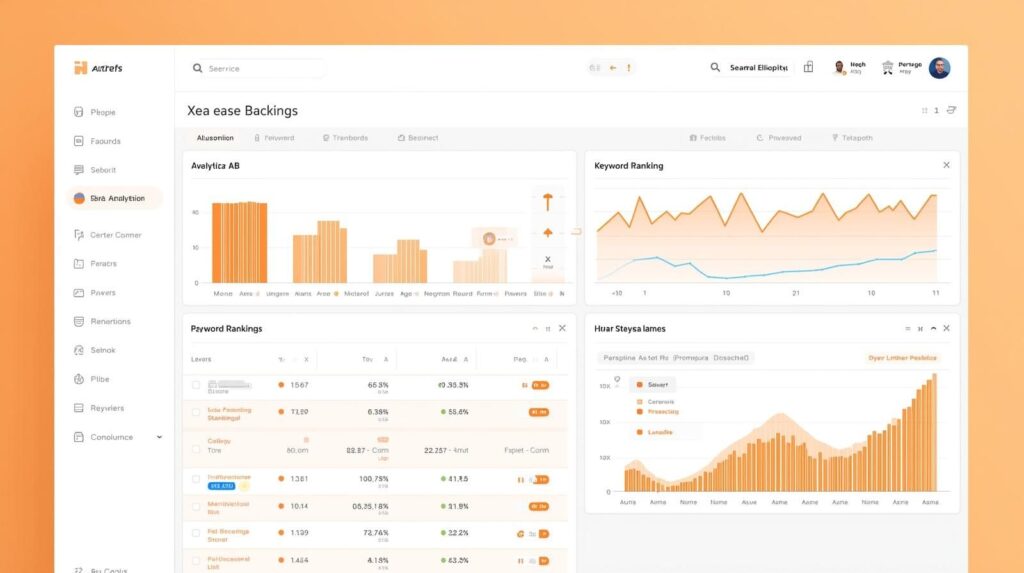Select the Alusonion tab
Screen dimensions: 1024x573
(215, 138)
